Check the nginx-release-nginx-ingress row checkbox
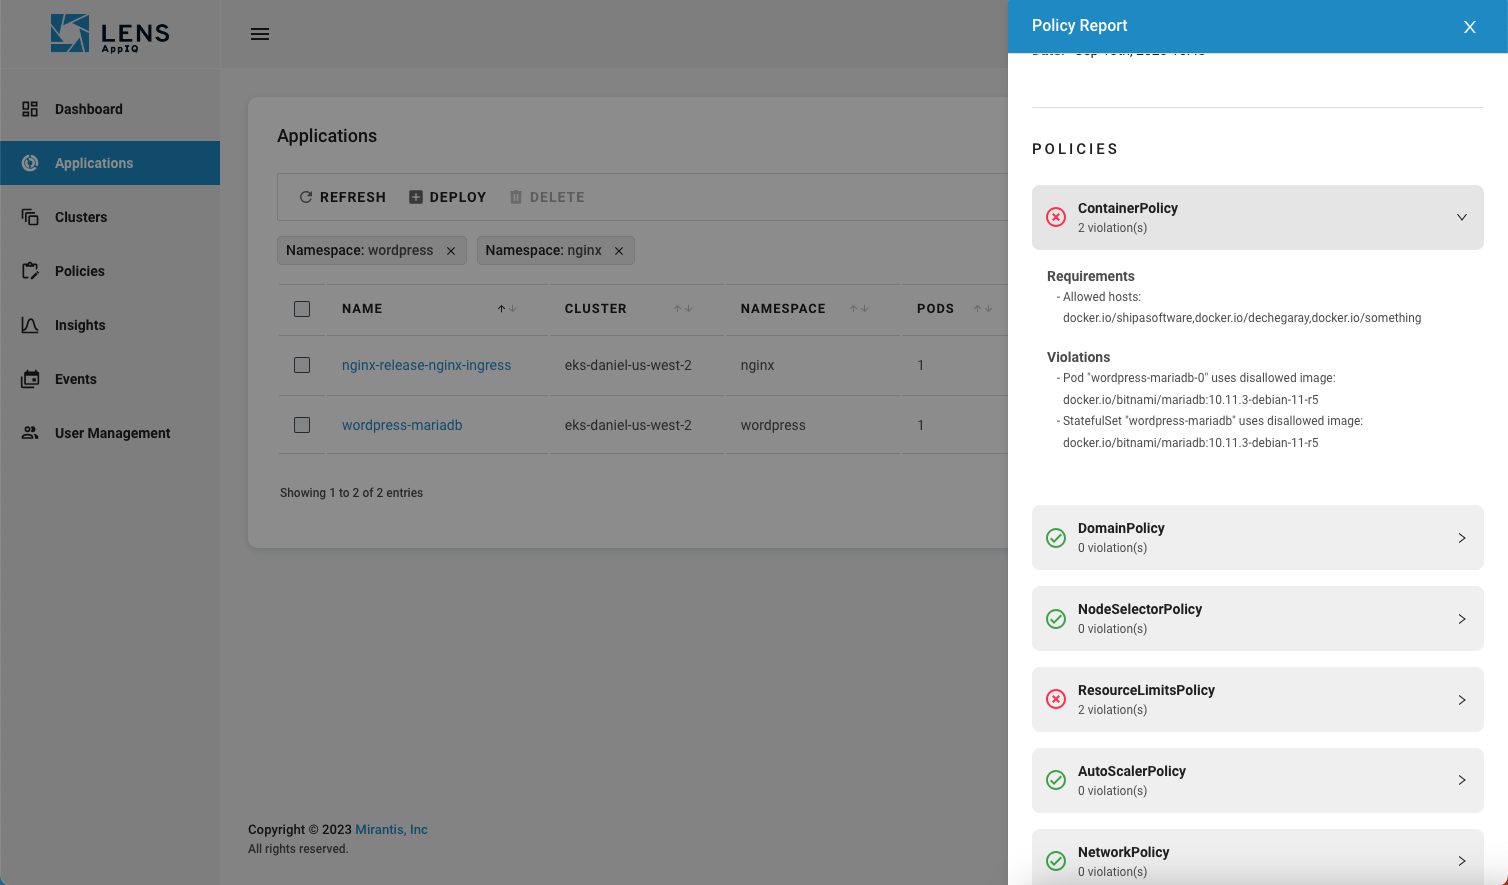This screenshot has height=885, width=1508. pyautogui.click(x=302, y=365)
